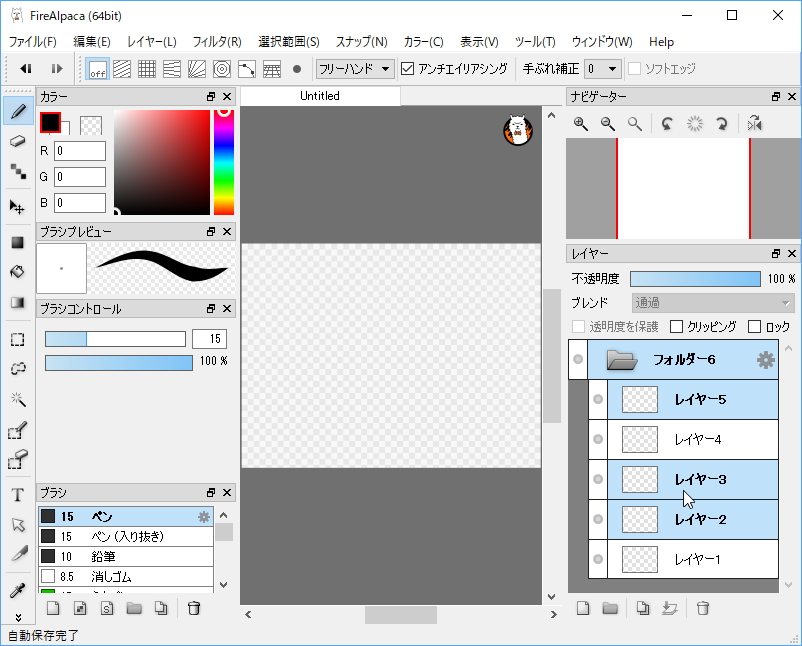
Task: Select the Brush (pen) tool in toolbox
Action: tap(18, 111)
